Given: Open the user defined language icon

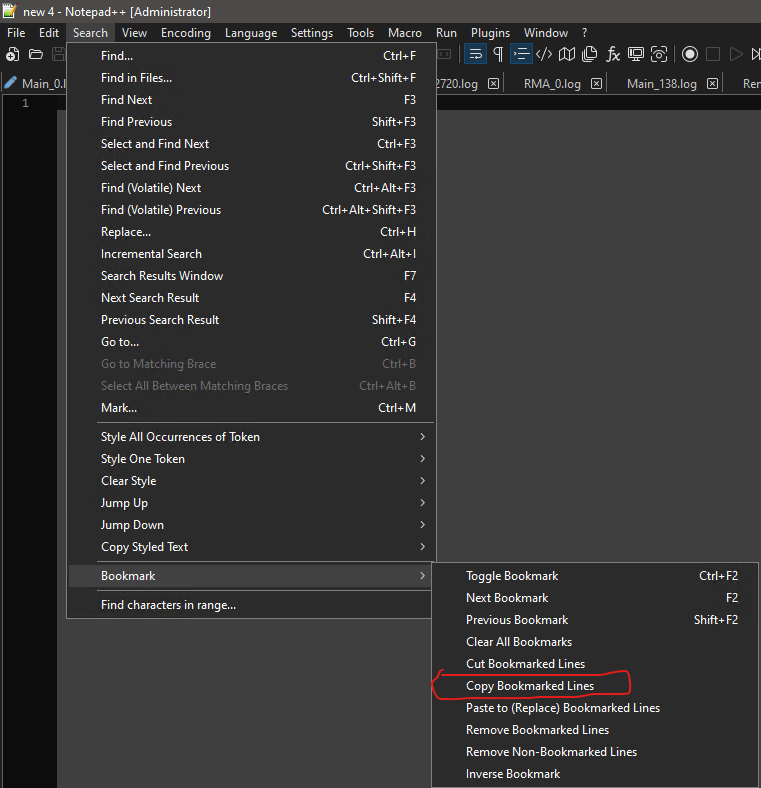Looking at the screenshot, I should point(544,54).
